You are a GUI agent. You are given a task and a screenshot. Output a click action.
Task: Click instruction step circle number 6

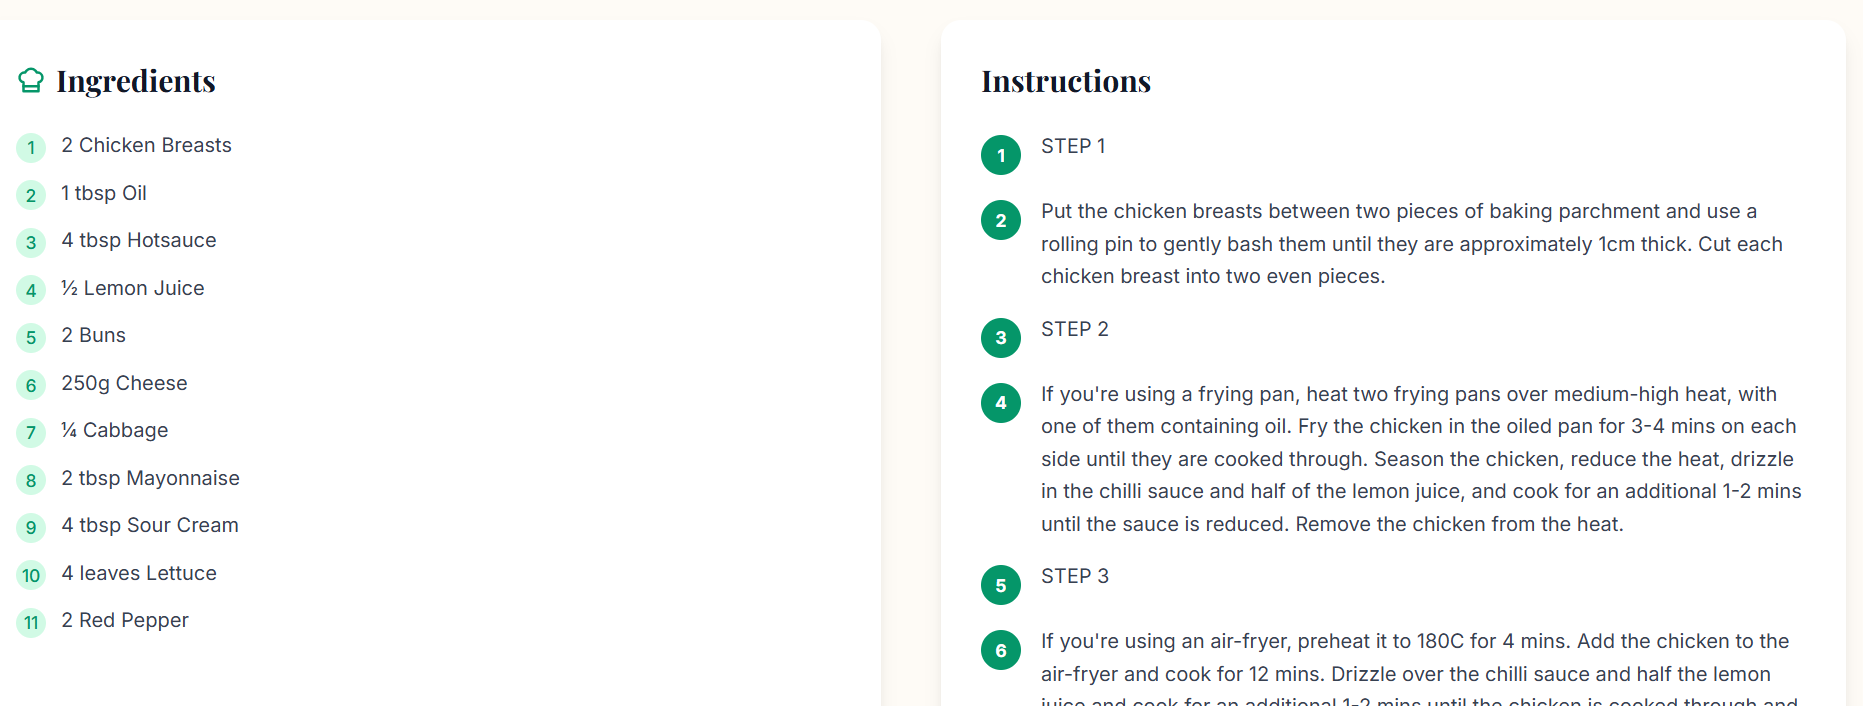pos(1001,650)
